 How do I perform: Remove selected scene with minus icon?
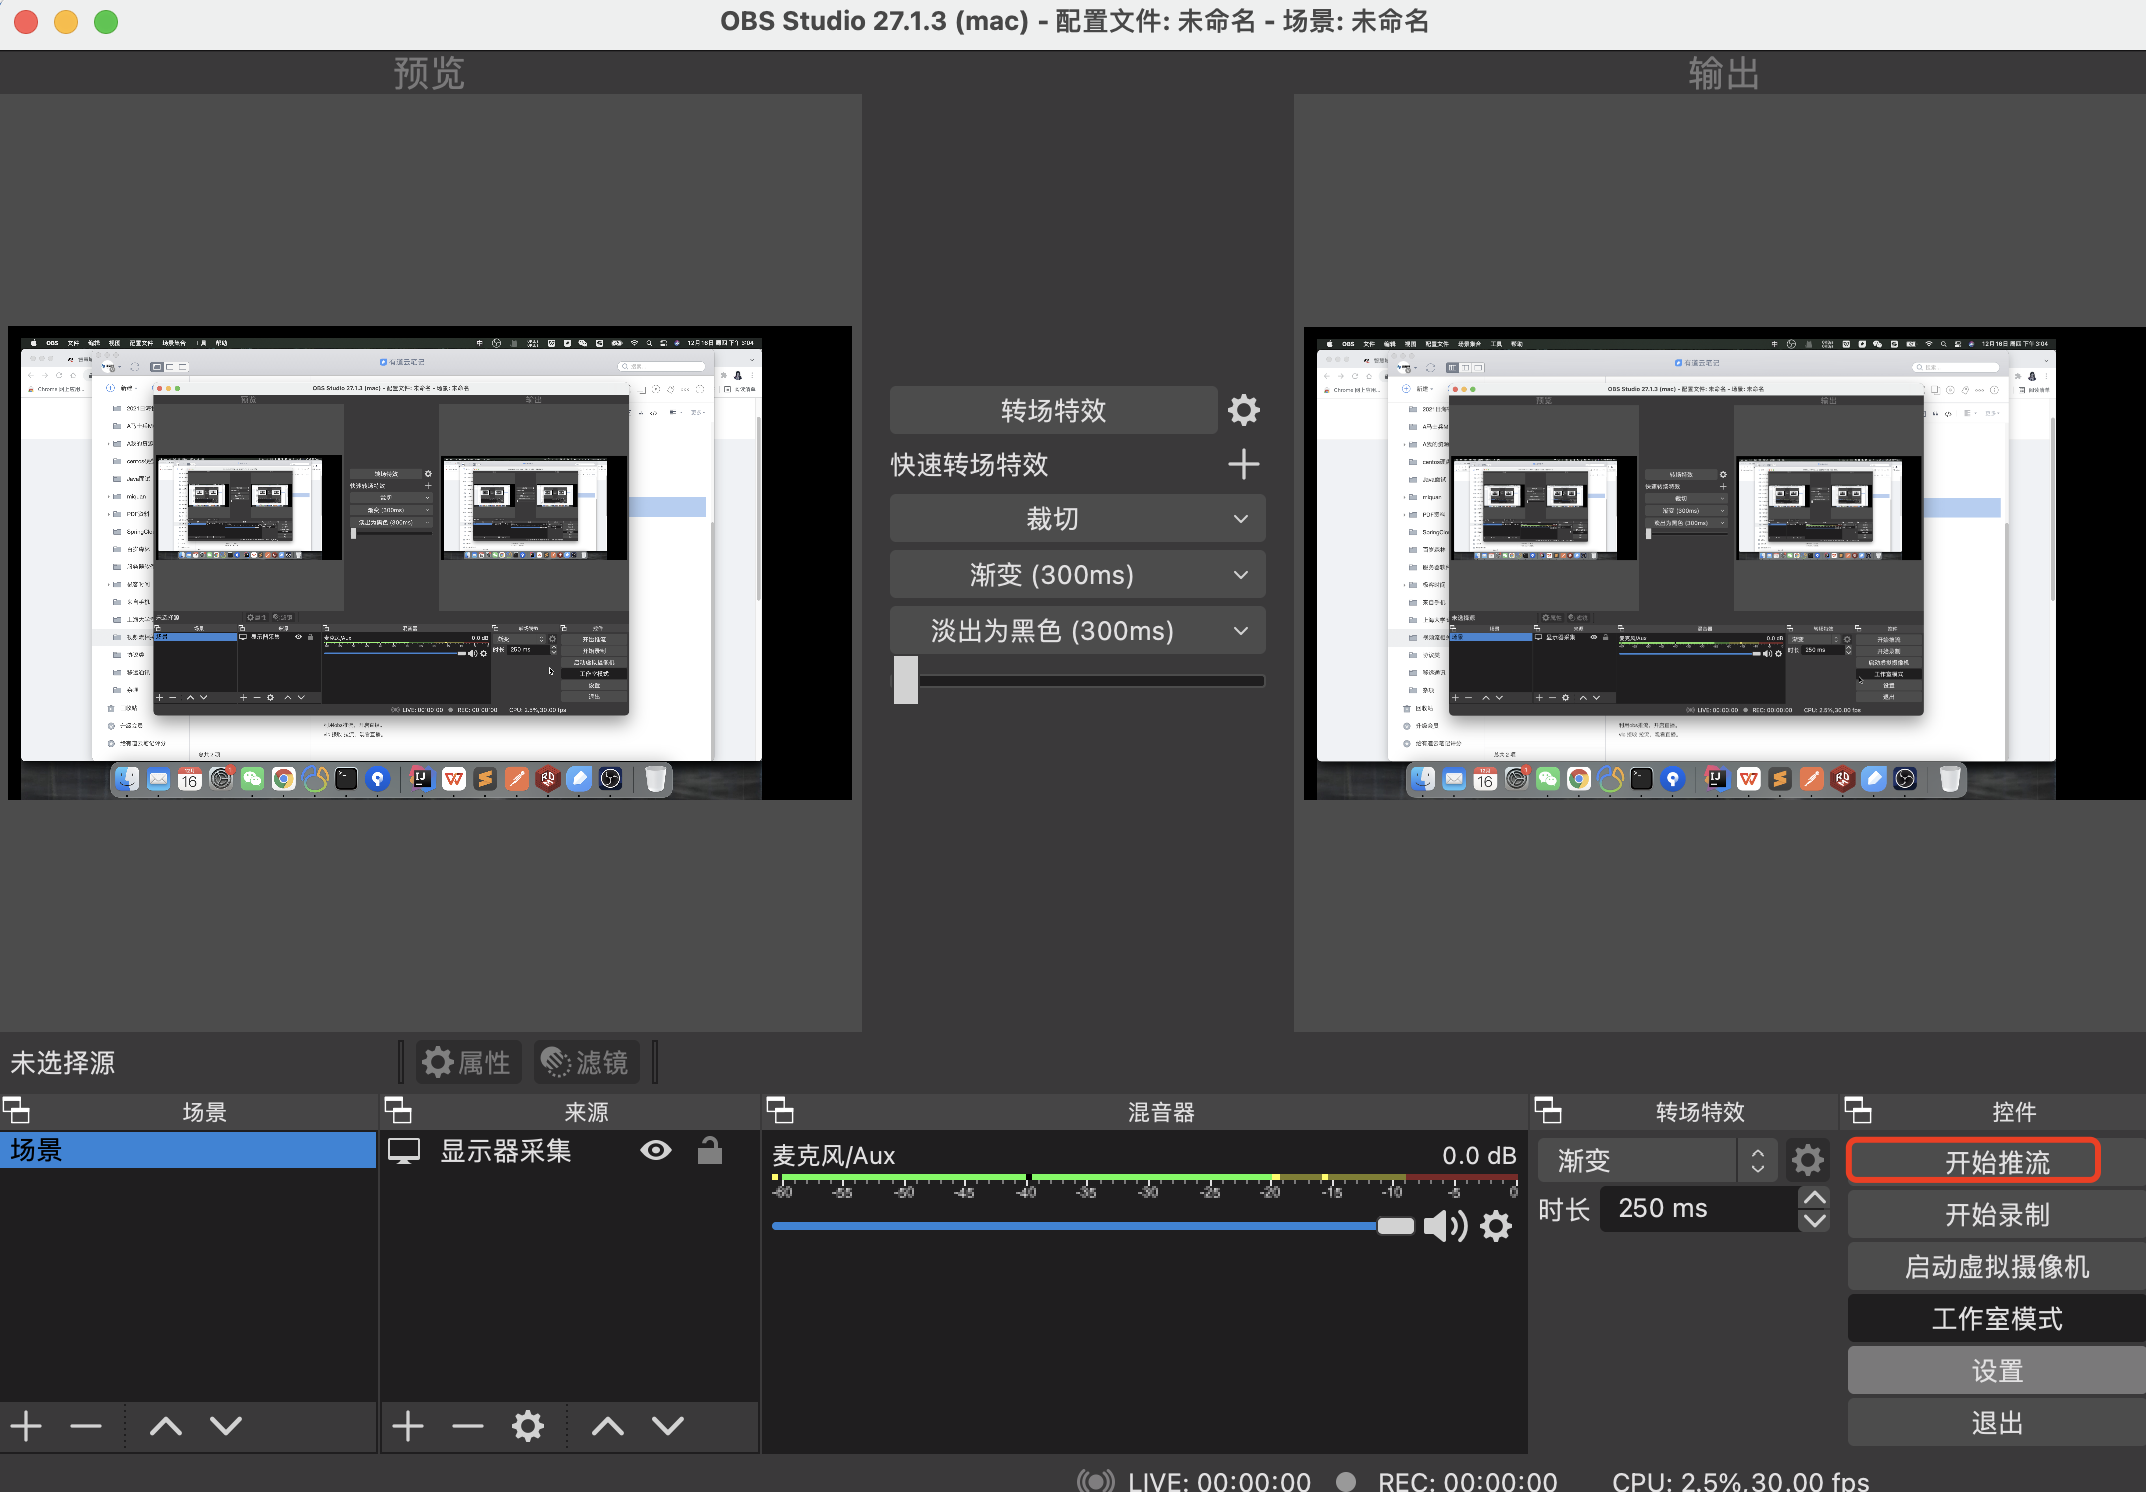pos(86,1426)
